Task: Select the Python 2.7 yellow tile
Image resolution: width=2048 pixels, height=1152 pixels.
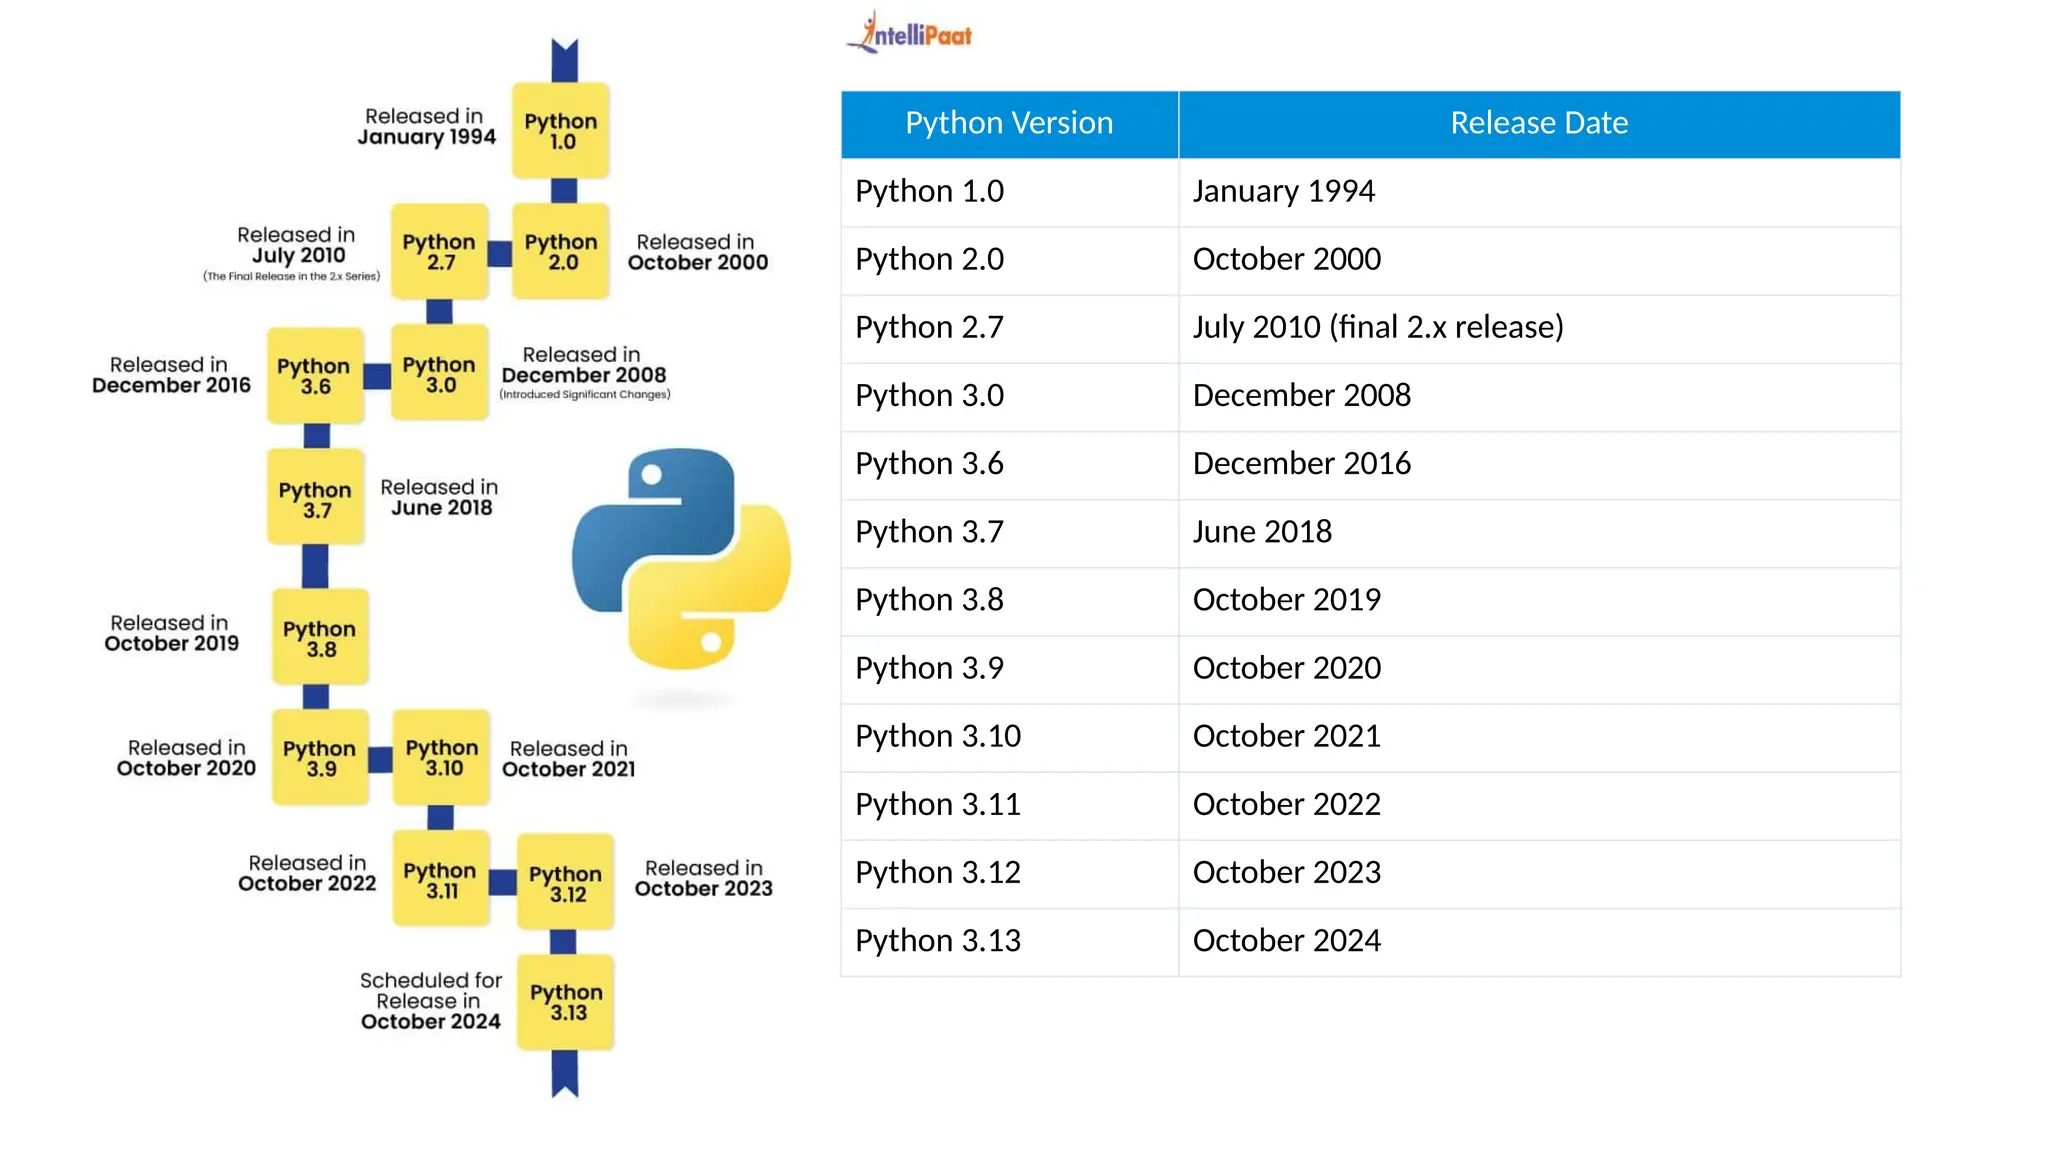Action: (x=439, y=252)
